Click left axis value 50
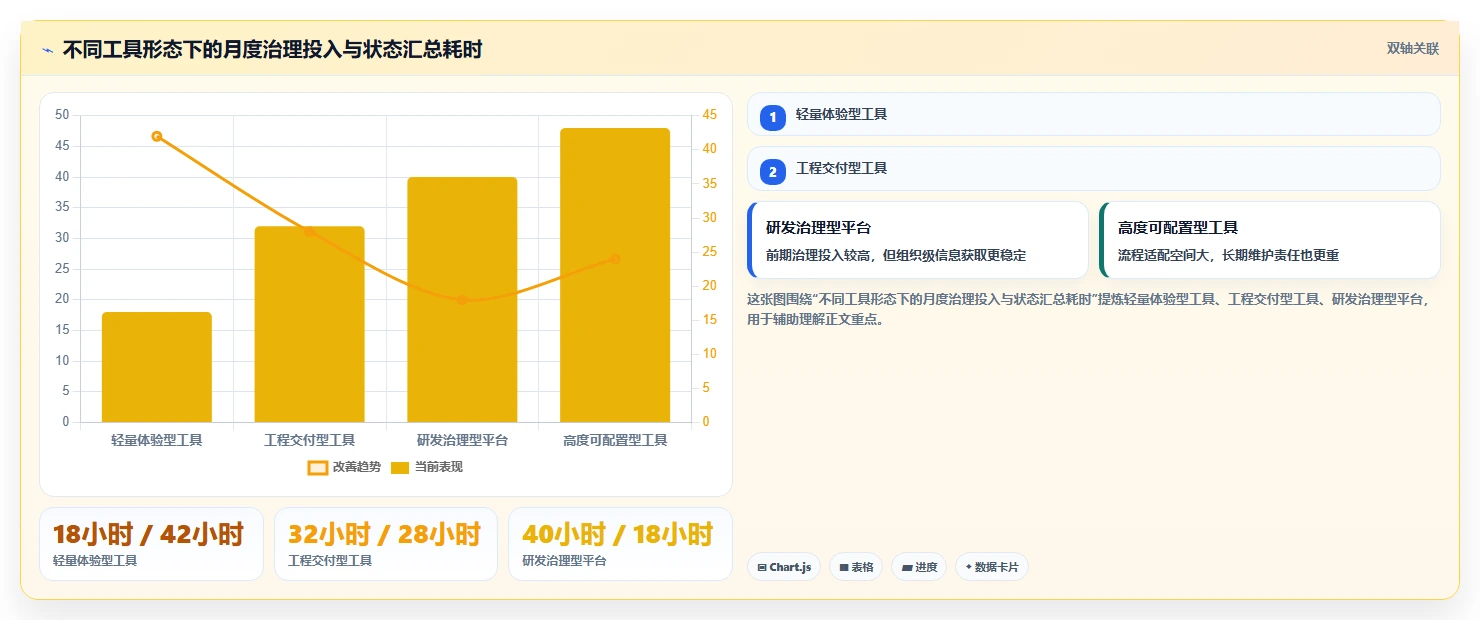 tap(62, 115)
